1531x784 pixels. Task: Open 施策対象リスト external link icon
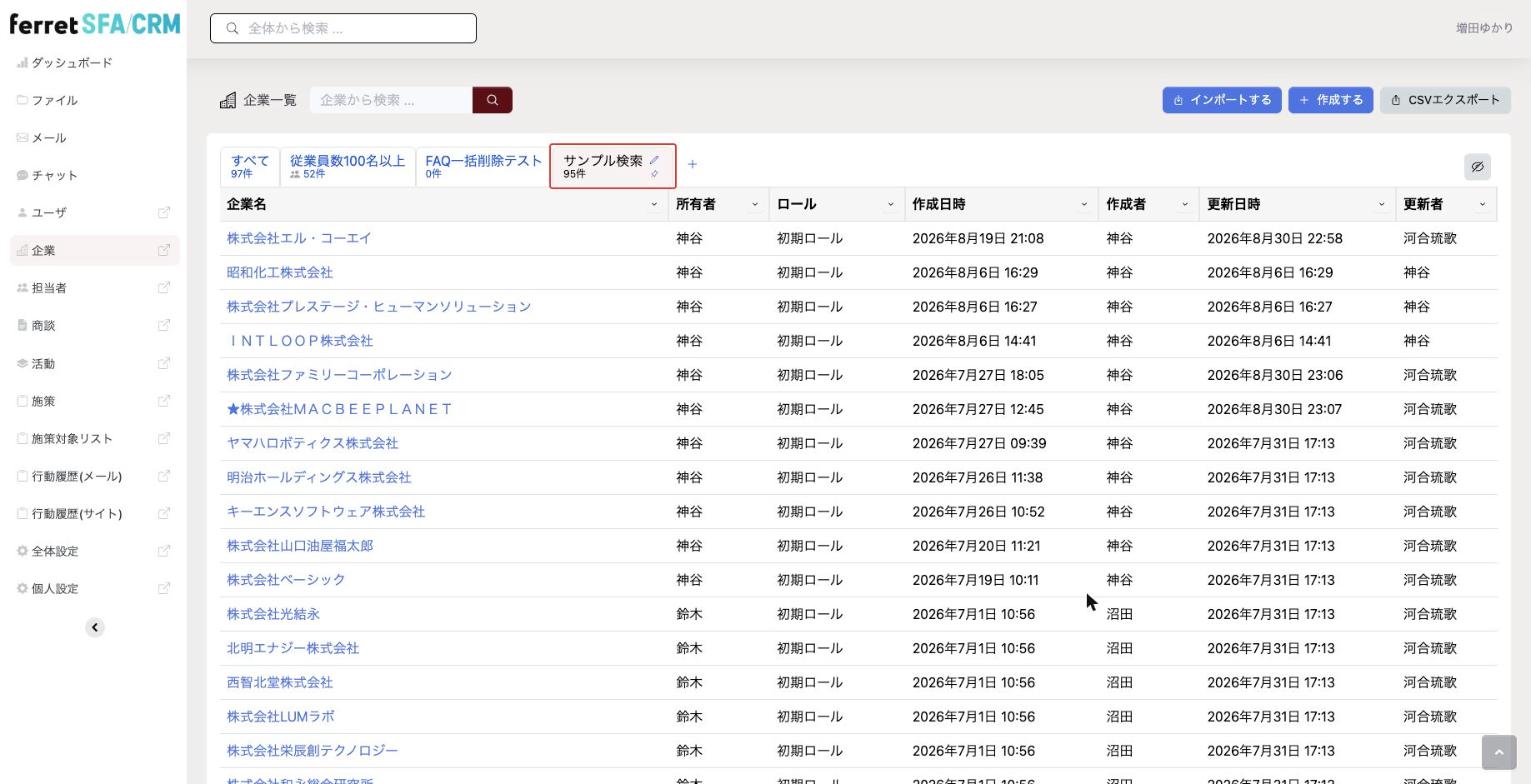click(164, 438)
